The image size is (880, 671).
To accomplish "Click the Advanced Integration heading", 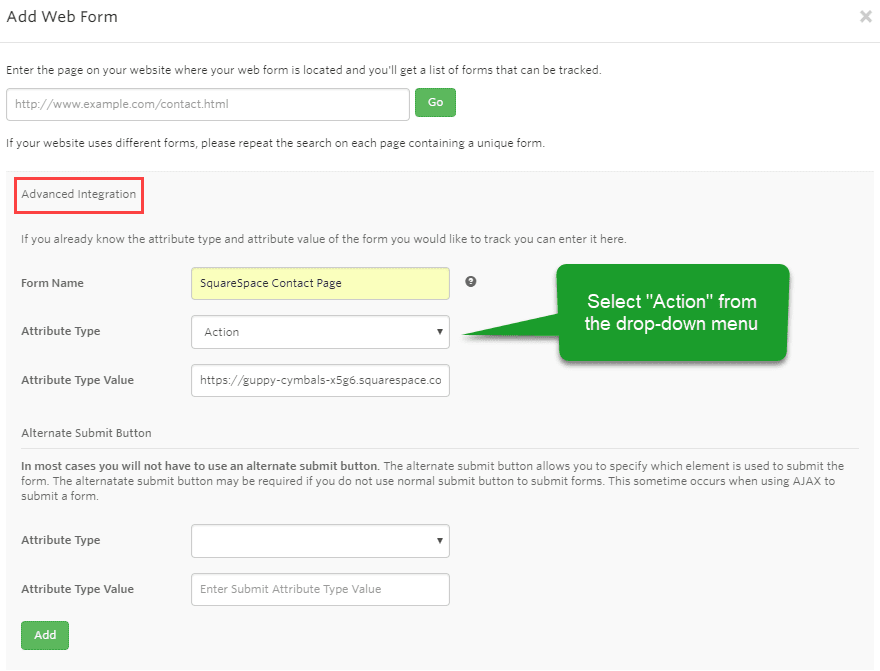I will pyautogui.click(x=79, y=194).
